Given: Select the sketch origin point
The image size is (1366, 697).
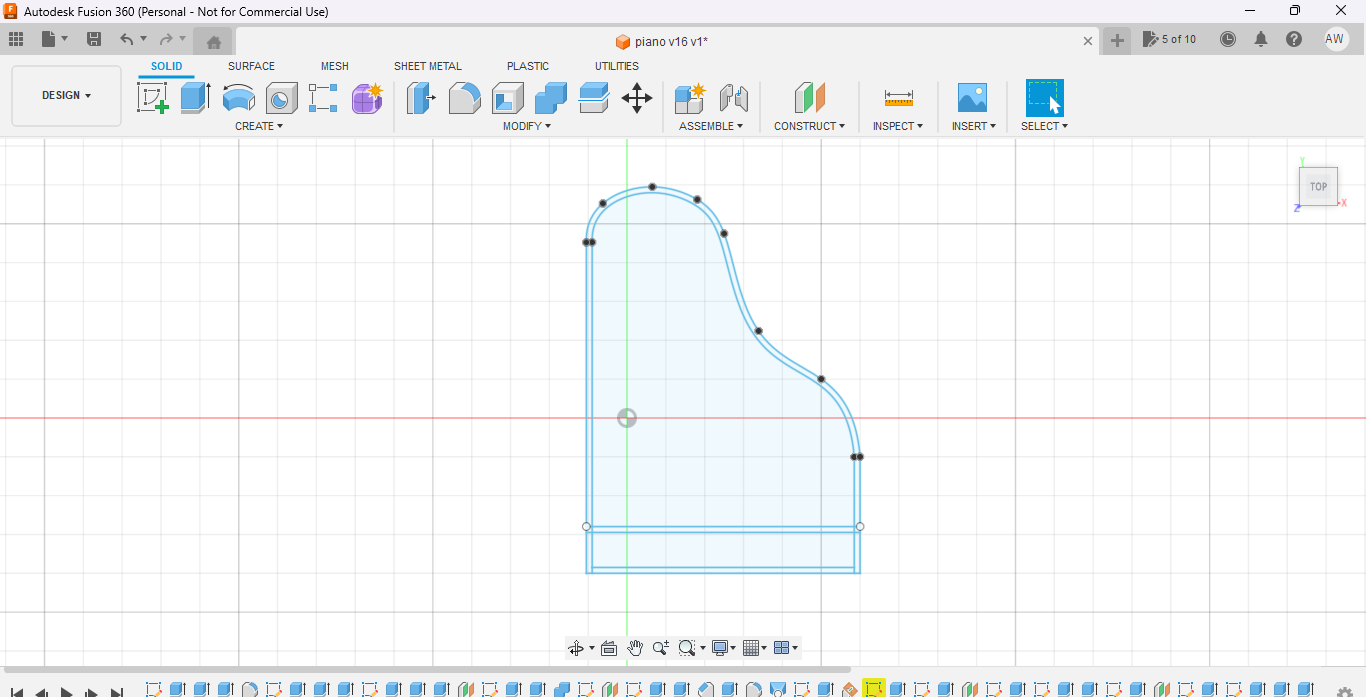Looking at the screenshot, I should (x=627, y=418).
